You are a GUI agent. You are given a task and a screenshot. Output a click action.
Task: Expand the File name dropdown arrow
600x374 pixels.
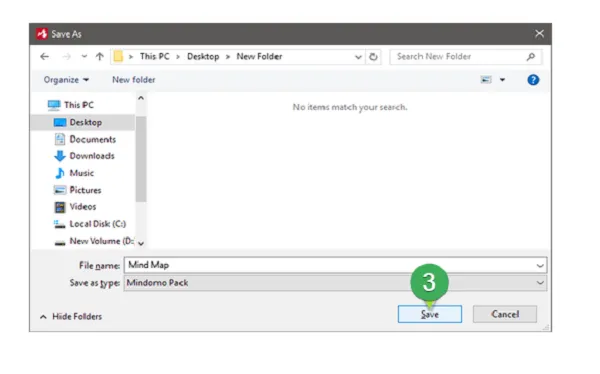point(540,265)
